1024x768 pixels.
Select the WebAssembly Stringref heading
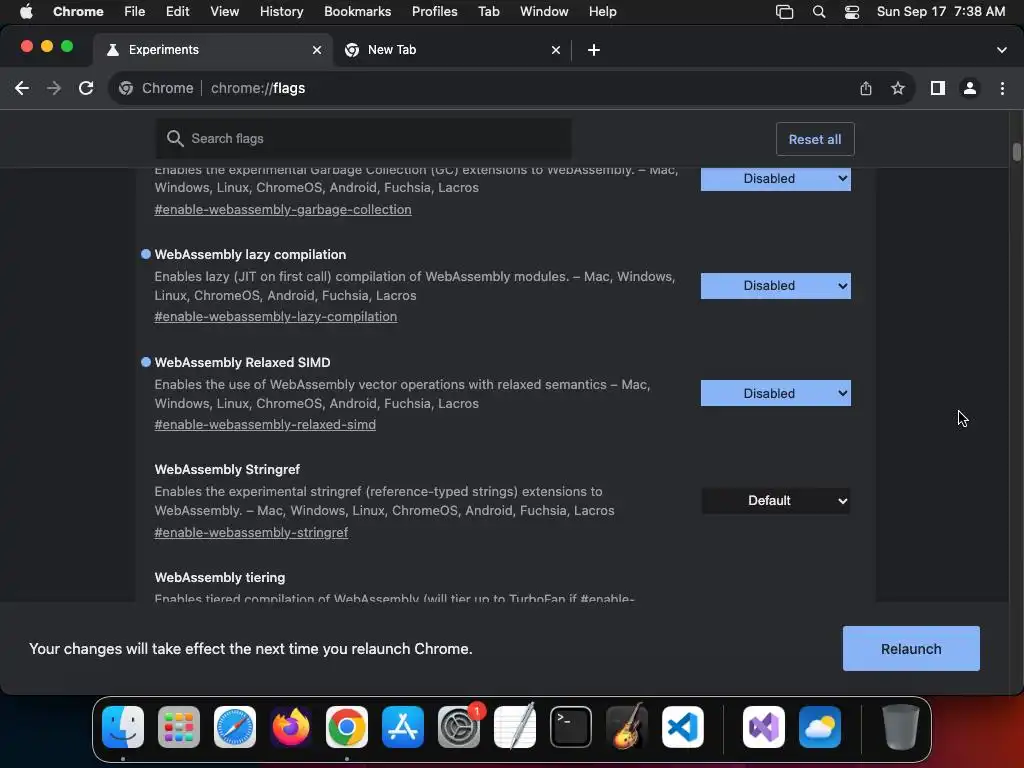pos(227,470)
